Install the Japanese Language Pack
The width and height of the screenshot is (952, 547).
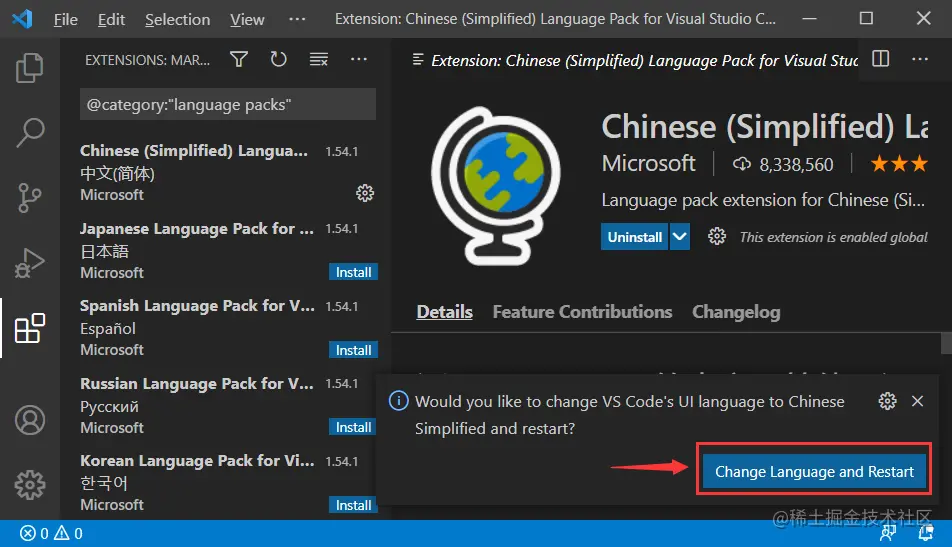point(353,272)
